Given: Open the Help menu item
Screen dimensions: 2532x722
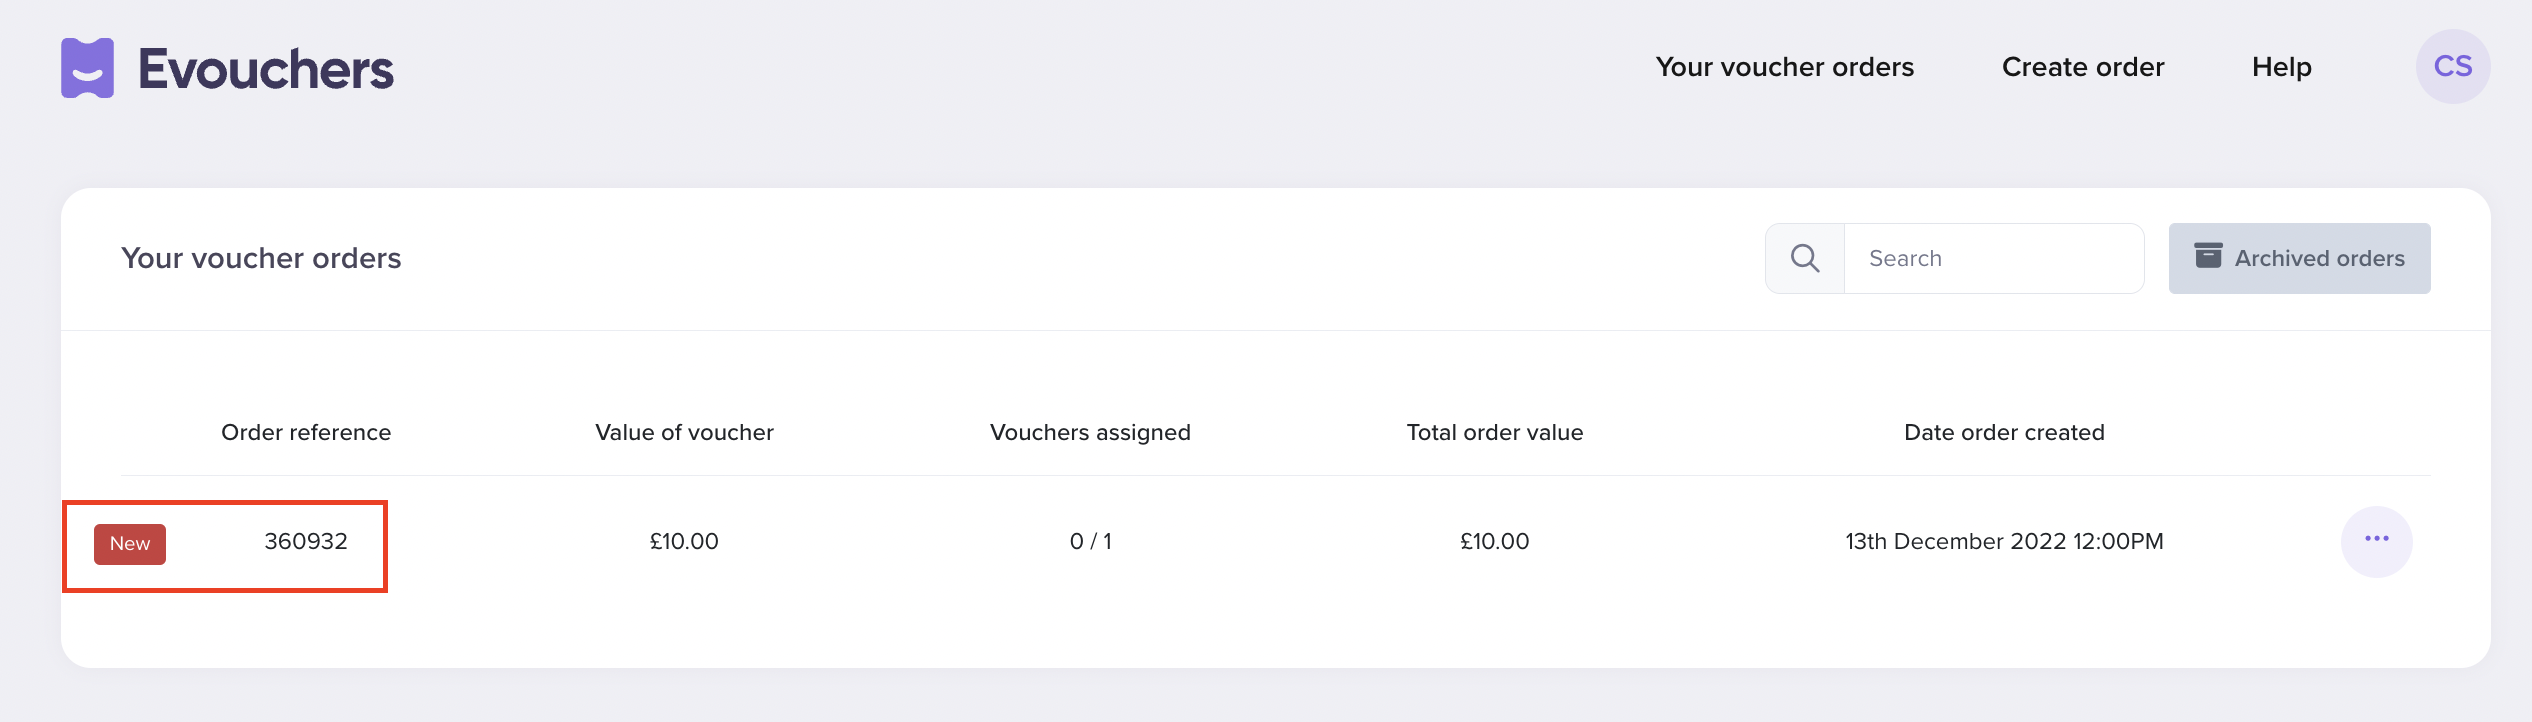Looking at the screenshot, I should pyautogui.click(x=2282, y=67).
